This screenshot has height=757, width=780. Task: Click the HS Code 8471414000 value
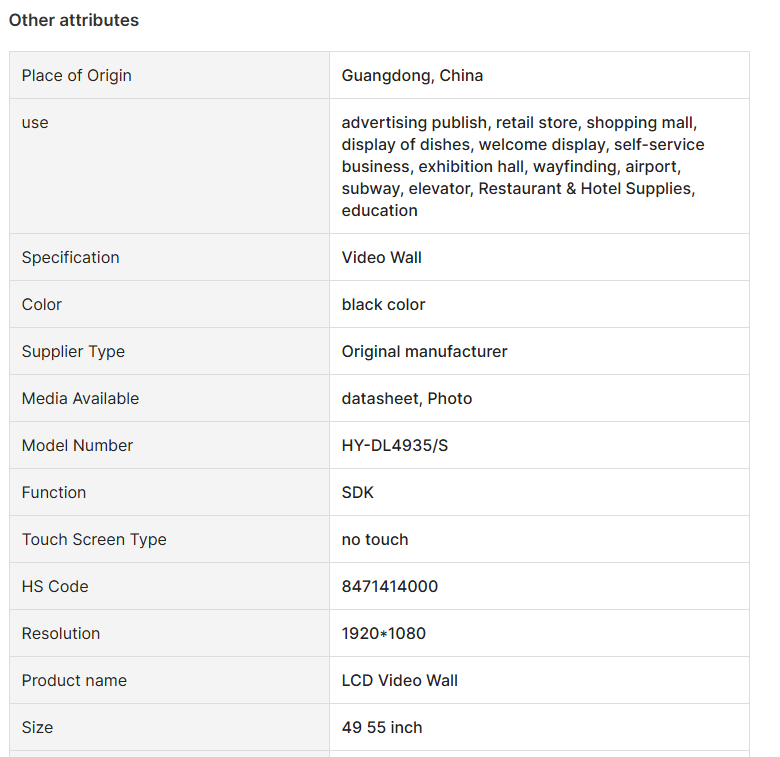pyautogui.click(x=390, y=586)
